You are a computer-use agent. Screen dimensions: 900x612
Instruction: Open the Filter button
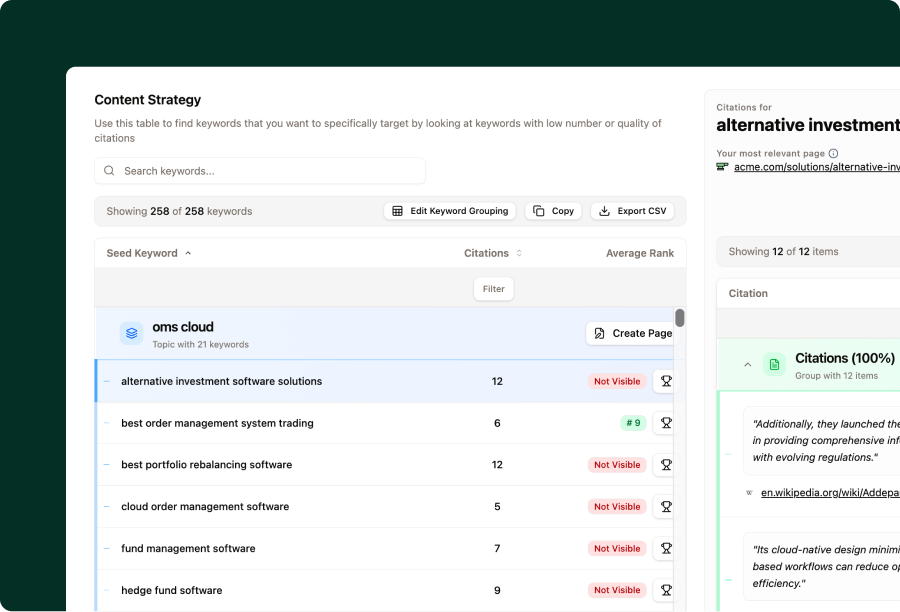click(x=494, y=289)
